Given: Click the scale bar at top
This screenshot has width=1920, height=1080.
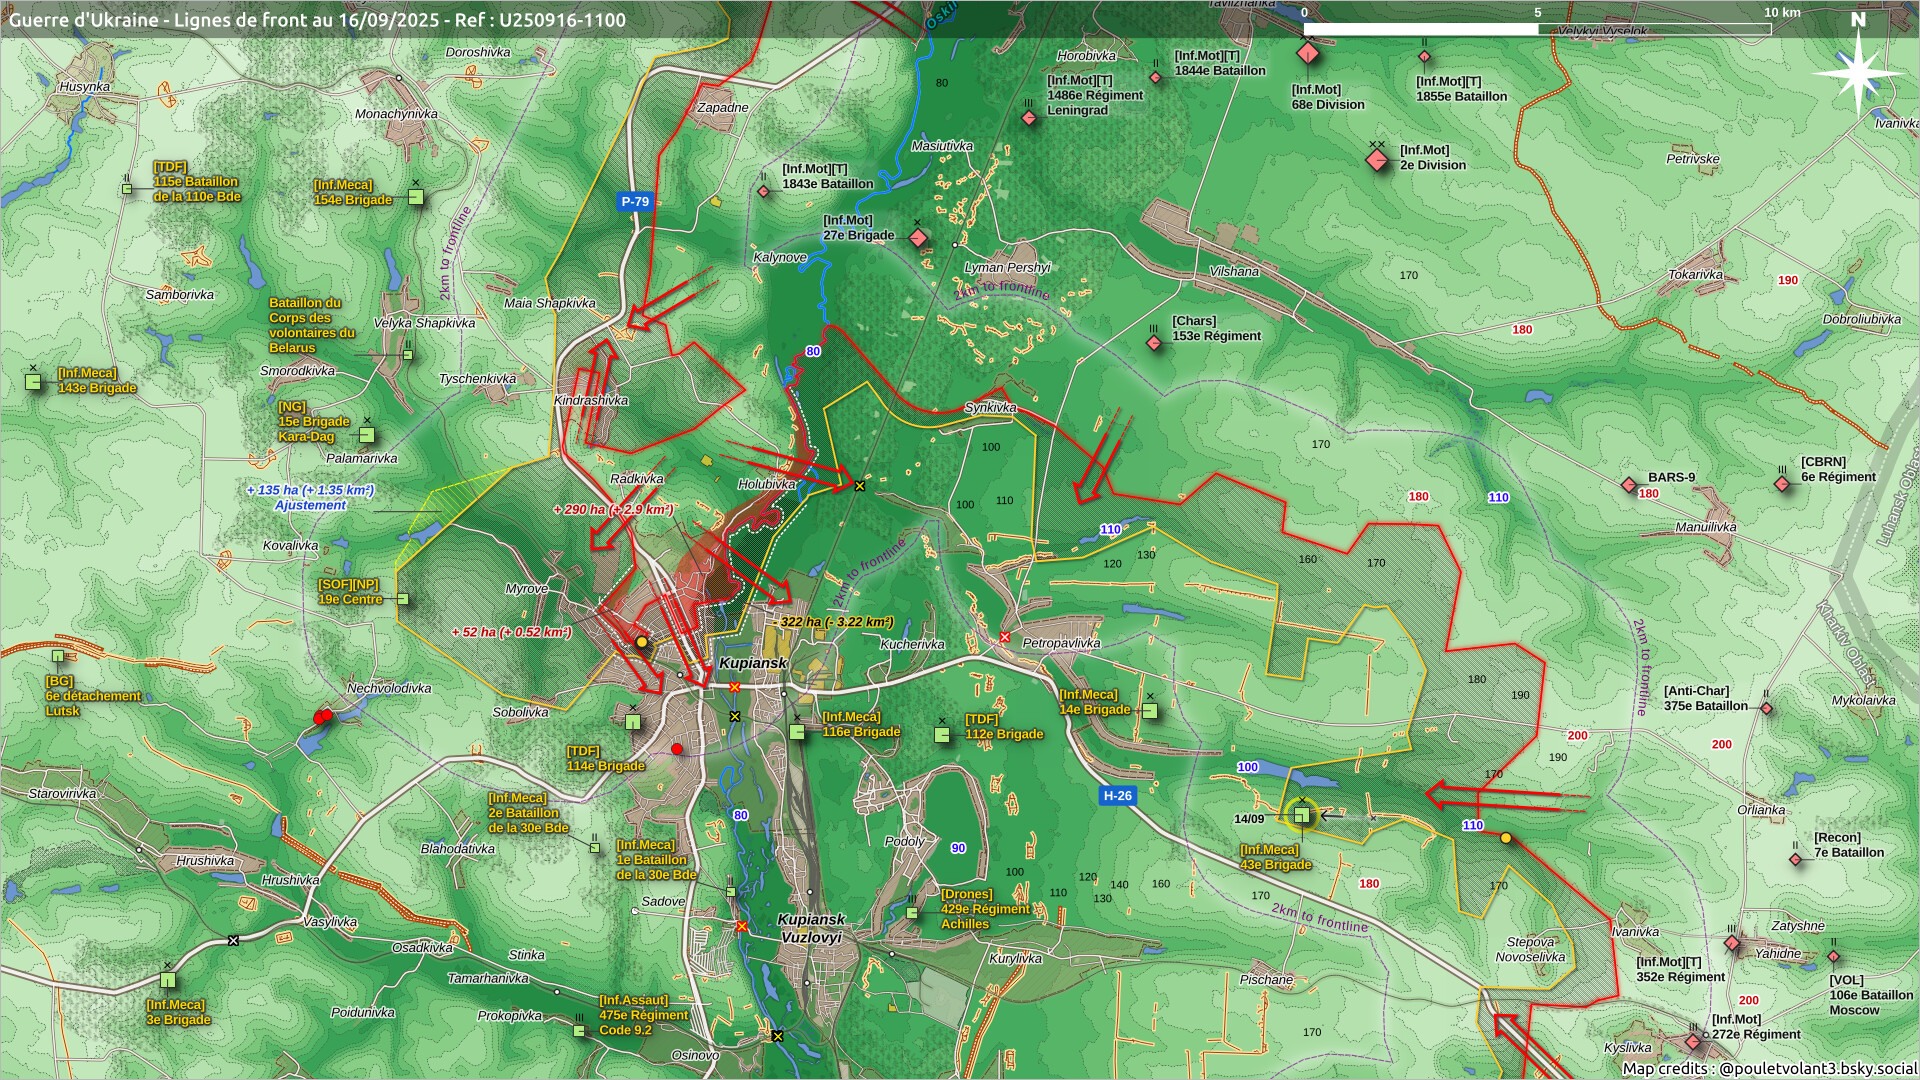Looking at the screenshot, I should click(x=1537, y=29).
